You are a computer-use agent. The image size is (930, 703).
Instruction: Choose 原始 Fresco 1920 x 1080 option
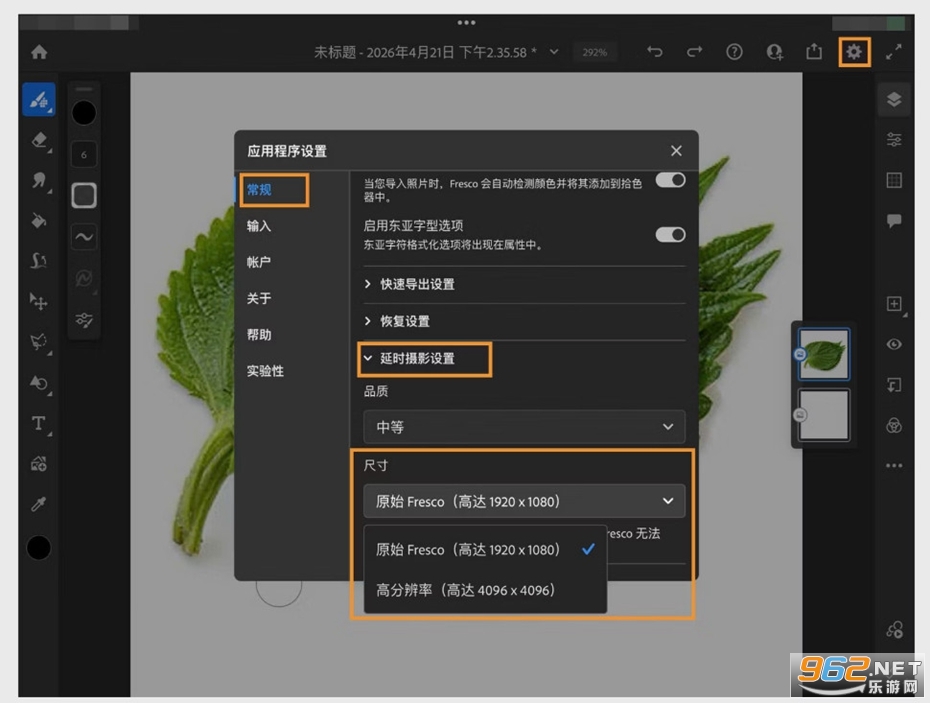pos(485,549)
